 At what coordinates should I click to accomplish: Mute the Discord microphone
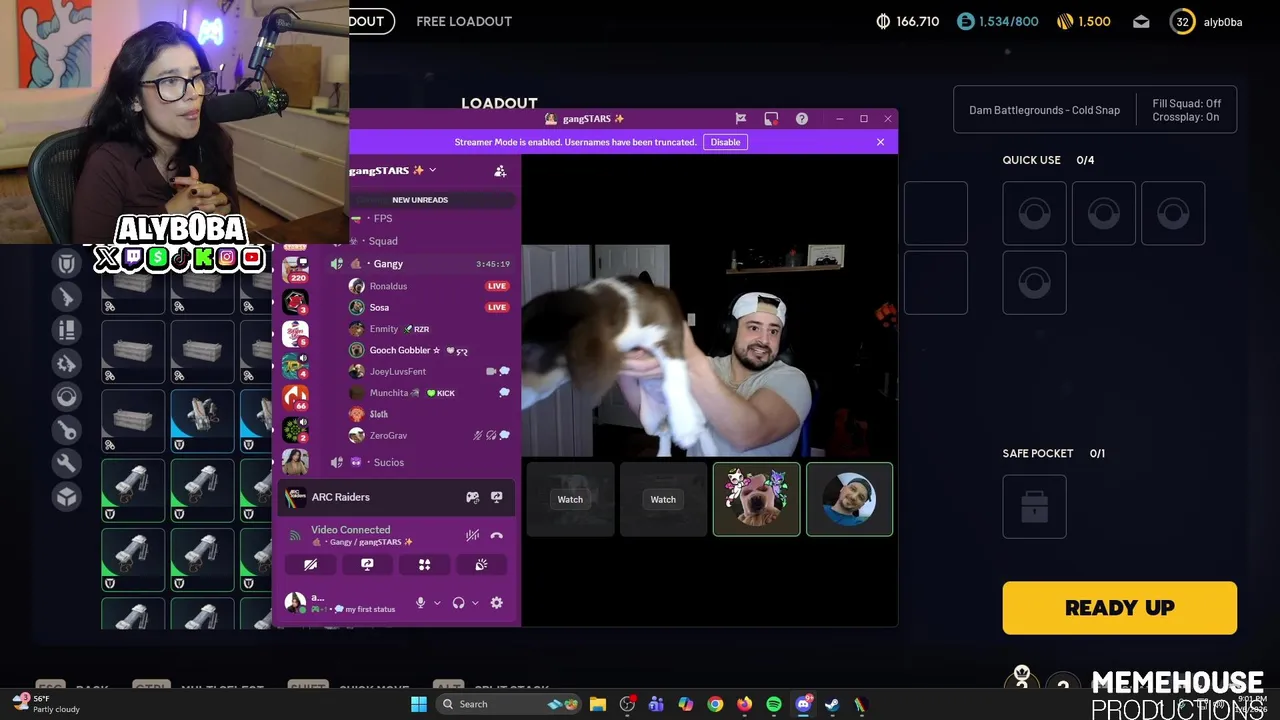(x=420, y=603)
